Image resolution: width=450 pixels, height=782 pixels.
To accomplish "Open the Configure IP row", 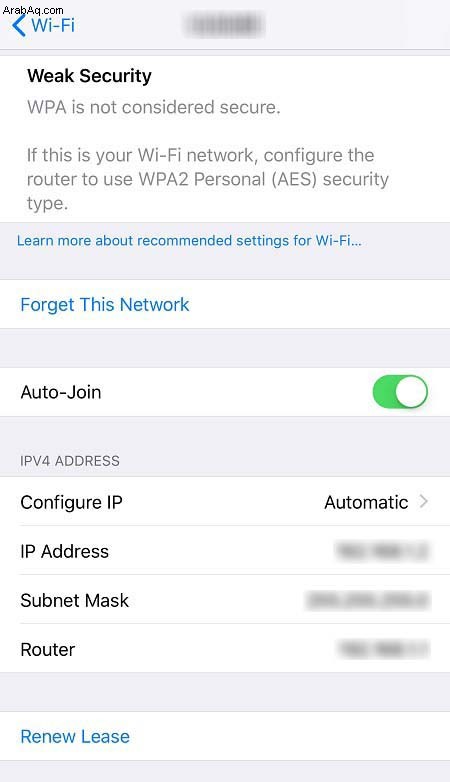I will tap(225, 502).
